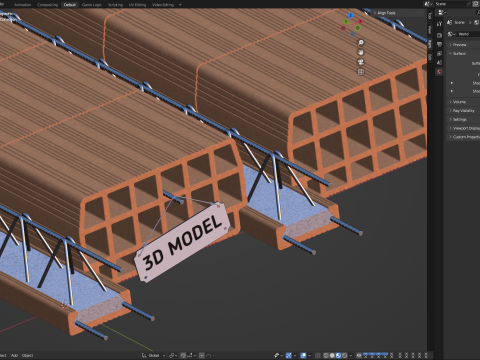Collapse the Surface panel
Viewport: 480px width, 360px height.
point(463,54)
